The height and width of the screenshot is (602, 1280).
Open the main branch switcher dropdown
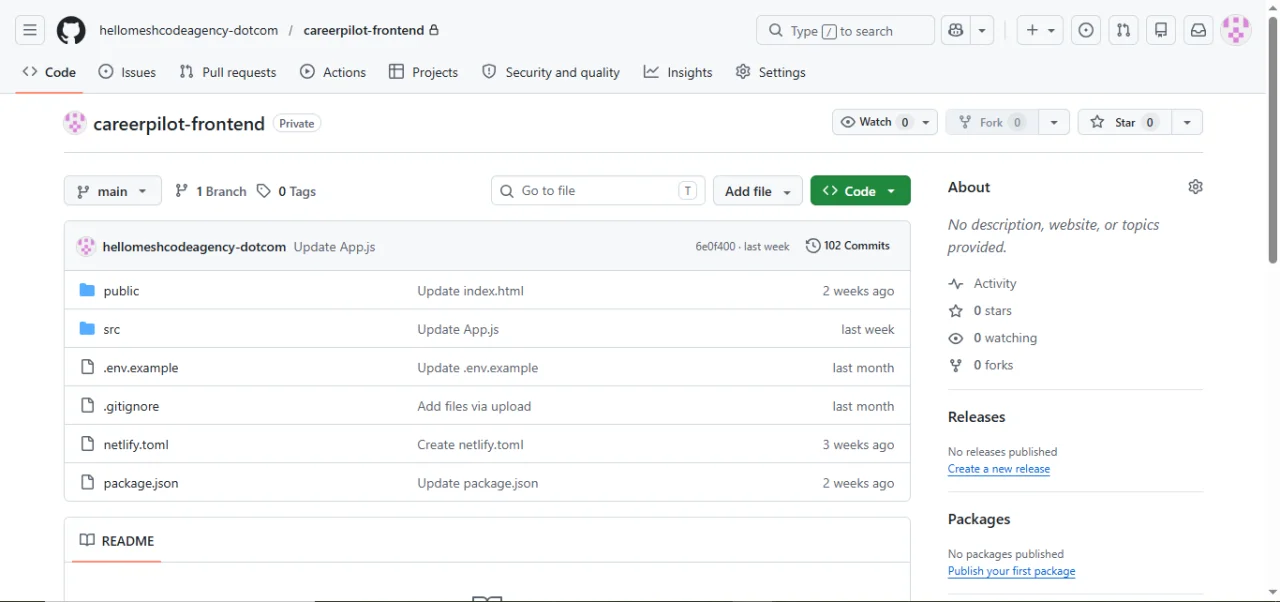(x=113, y=191)
